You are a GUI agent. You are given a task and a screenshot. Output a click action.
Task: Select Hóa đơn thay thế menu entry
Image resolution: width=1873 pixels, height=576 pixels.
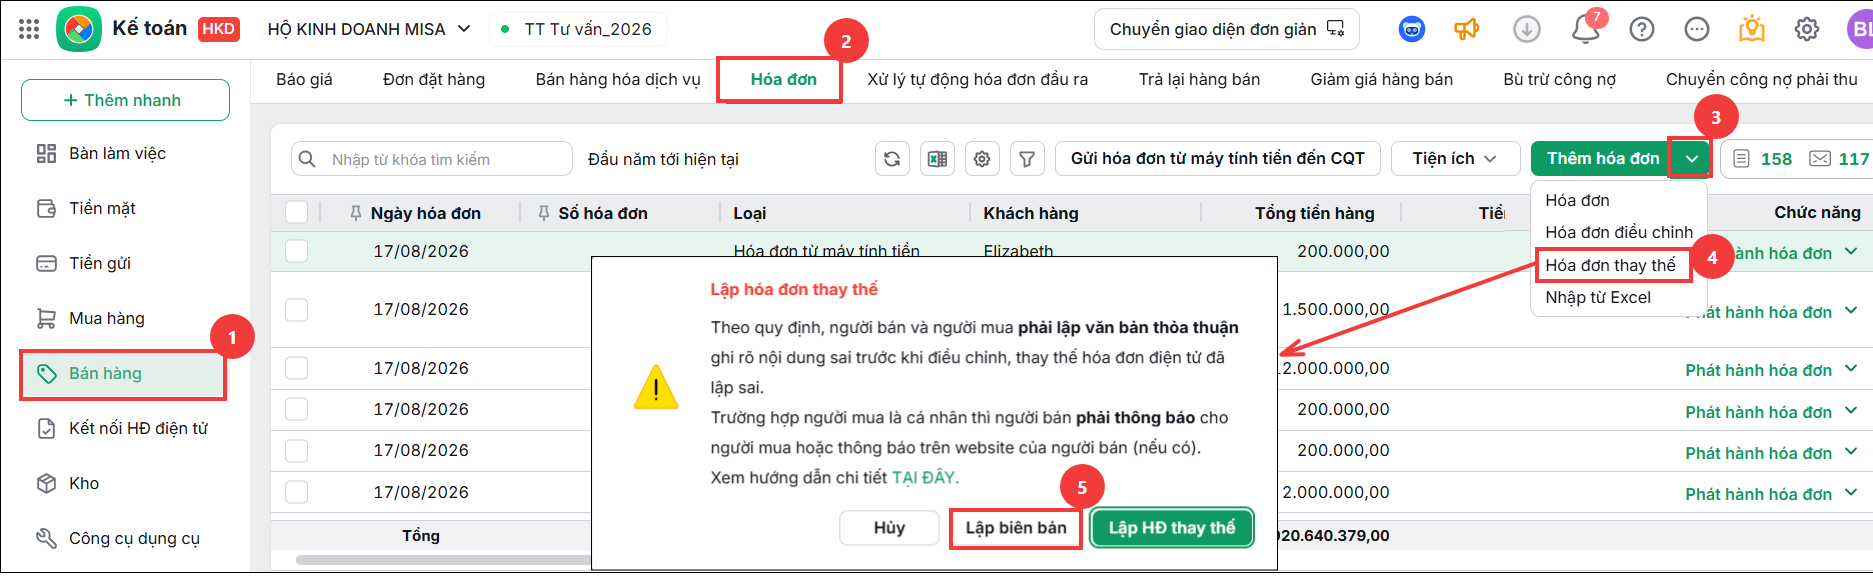1610,265
